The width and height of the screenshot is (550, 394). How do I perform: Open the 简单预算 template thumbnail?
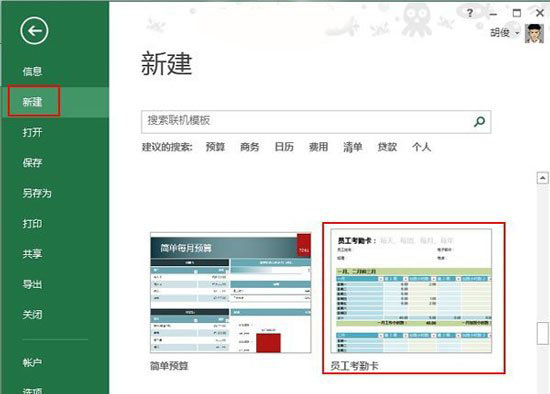pyautogui.click(x=230, y=293)
